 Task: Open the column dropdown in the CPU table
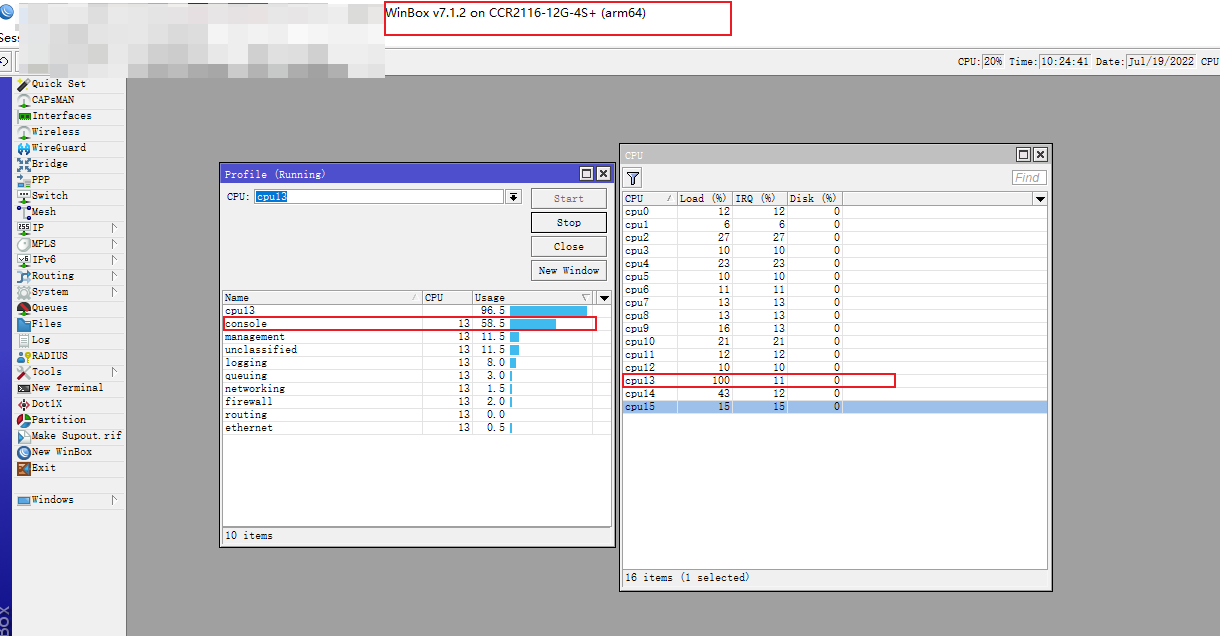tap(1040, 199)
